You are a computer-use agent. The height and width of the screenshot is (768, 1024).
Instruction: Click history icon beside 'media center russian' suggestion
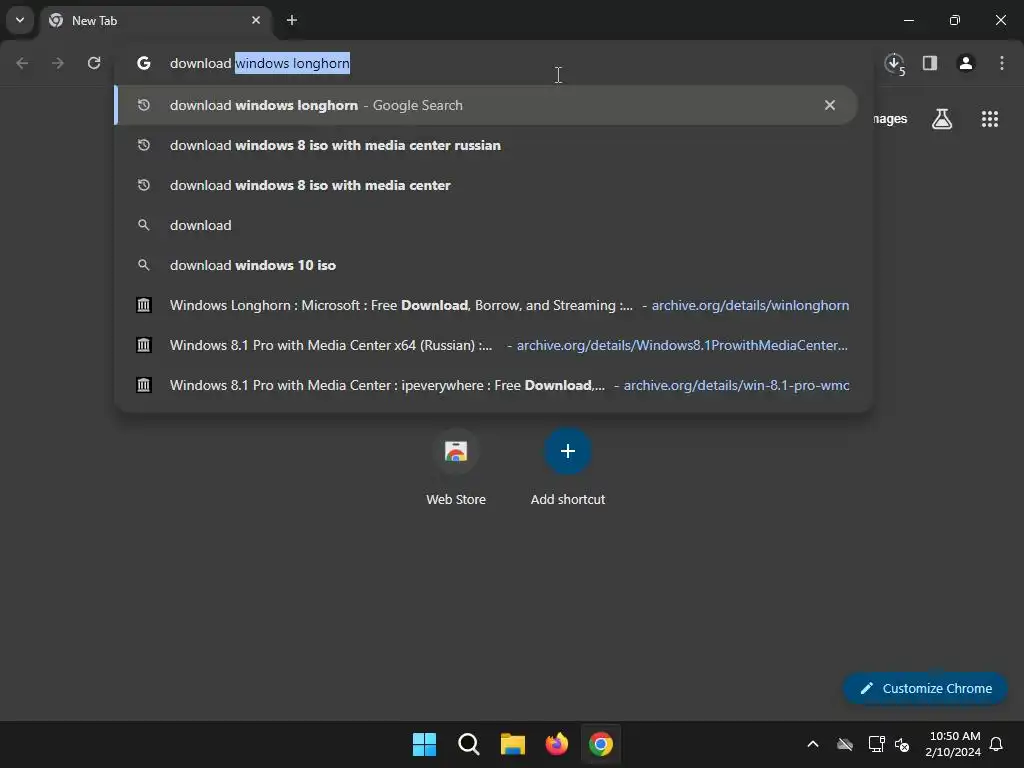point(144,145)
